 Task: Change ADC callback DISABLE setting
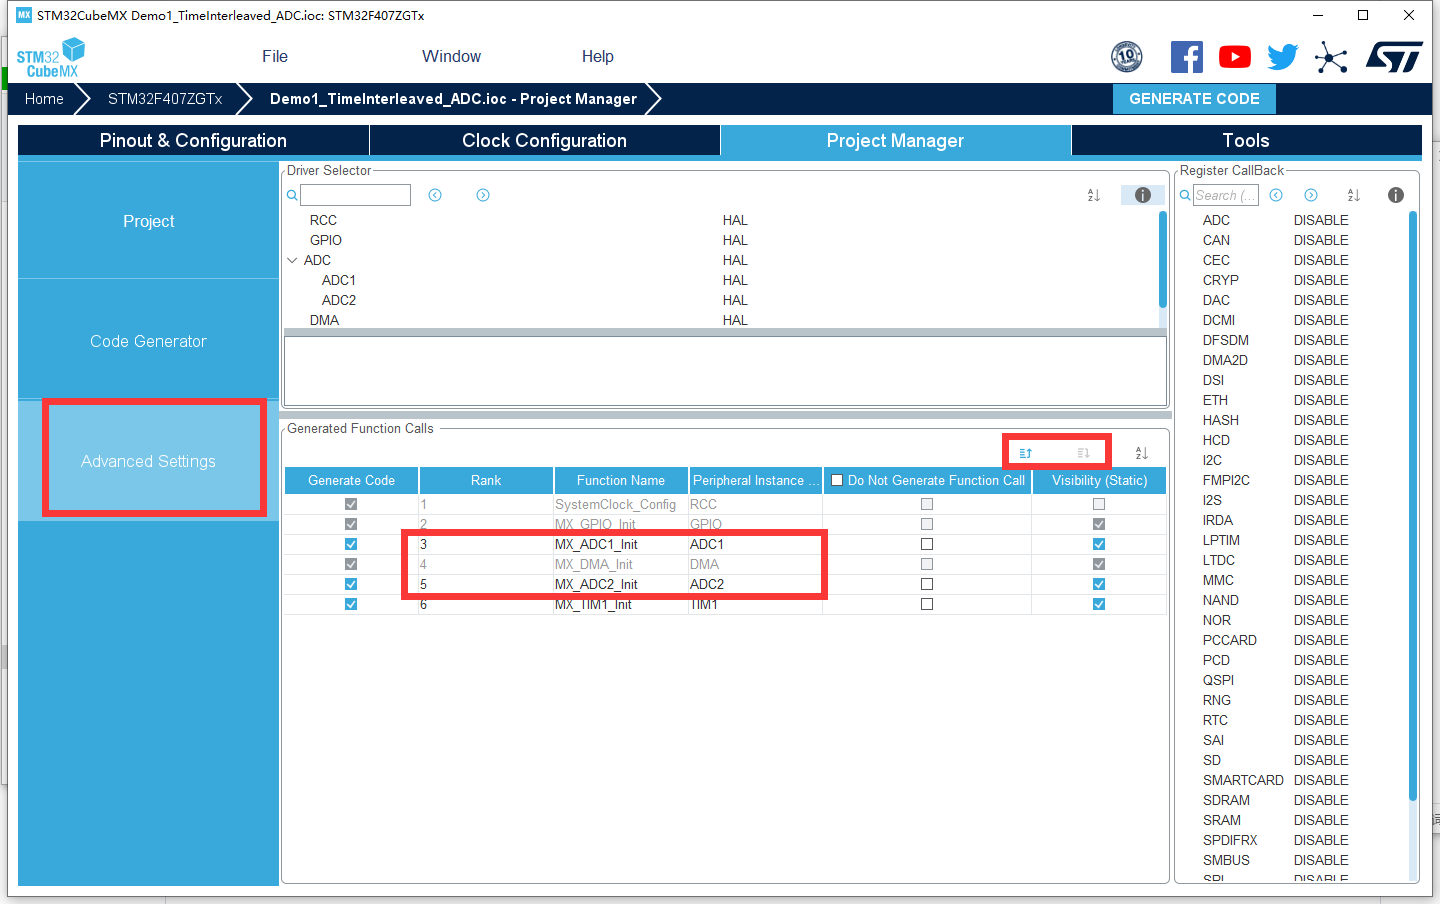point(1321,220)
